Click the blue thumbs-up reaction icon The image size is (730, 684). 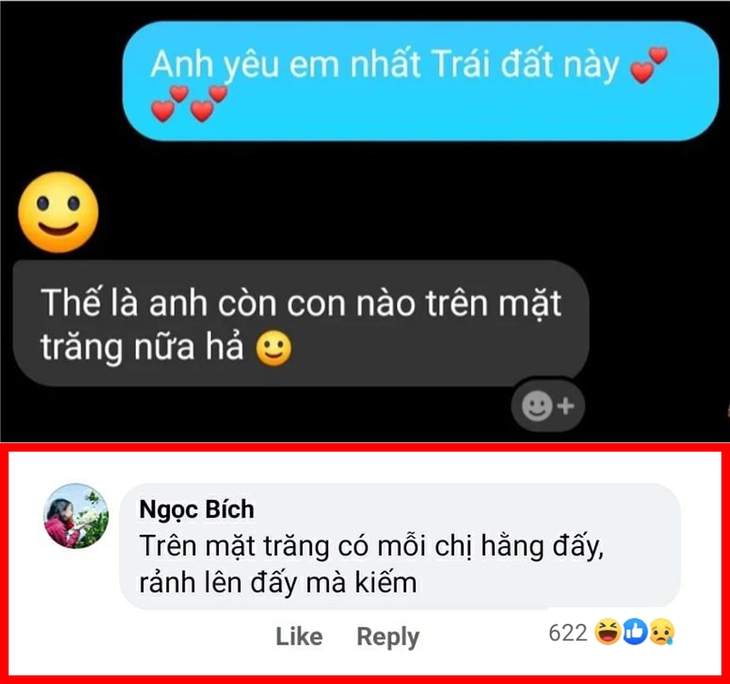point(634,632)
